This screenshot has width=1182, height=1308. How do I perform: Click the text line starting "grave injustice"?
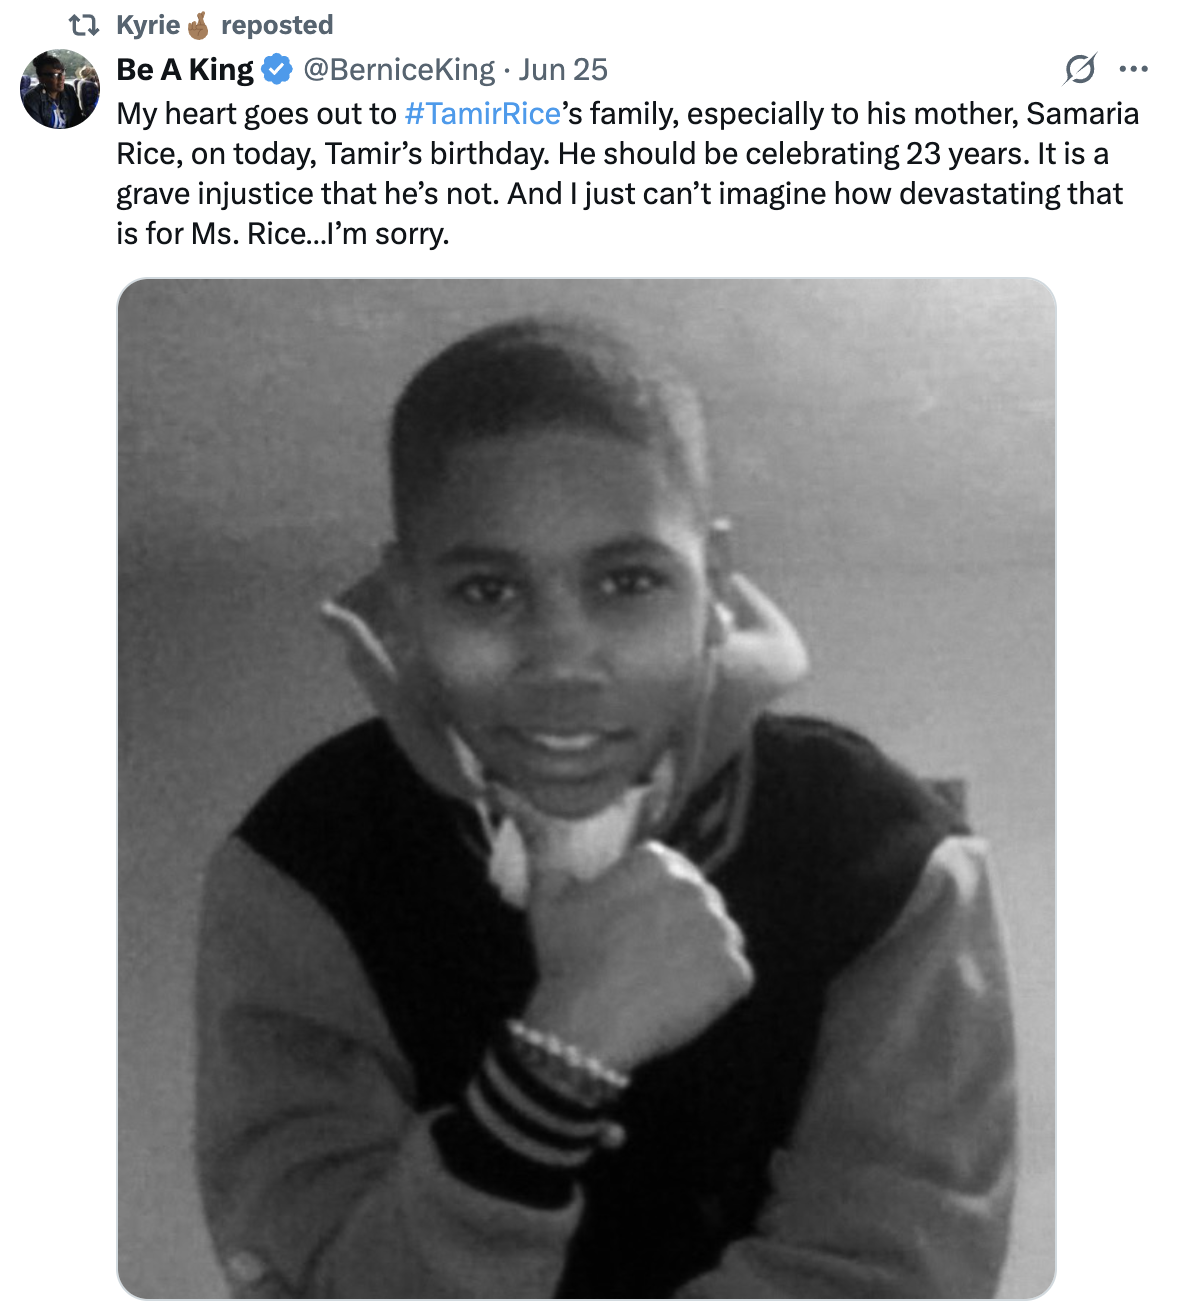tap(620, 194)
